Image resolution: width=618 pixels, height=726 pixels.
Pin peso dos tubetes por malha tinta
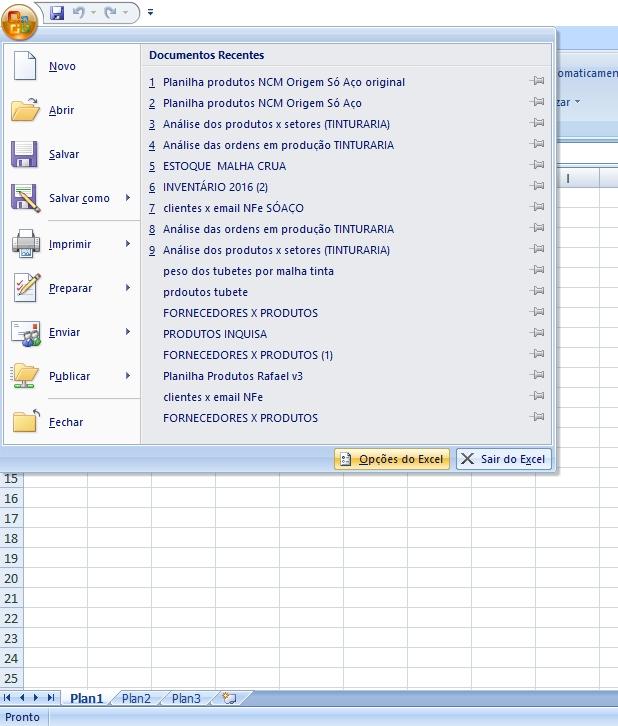coord(537,269)
